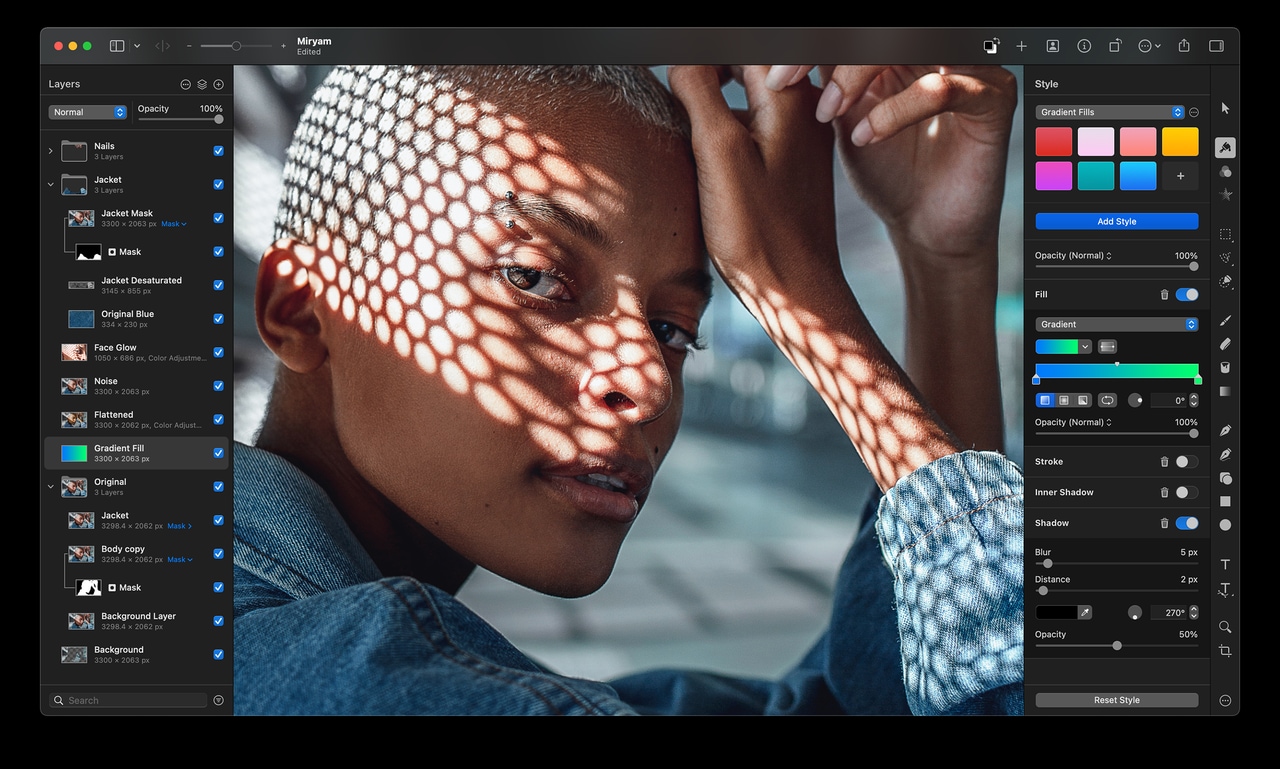Select the Crop tool

[1225, 650]
